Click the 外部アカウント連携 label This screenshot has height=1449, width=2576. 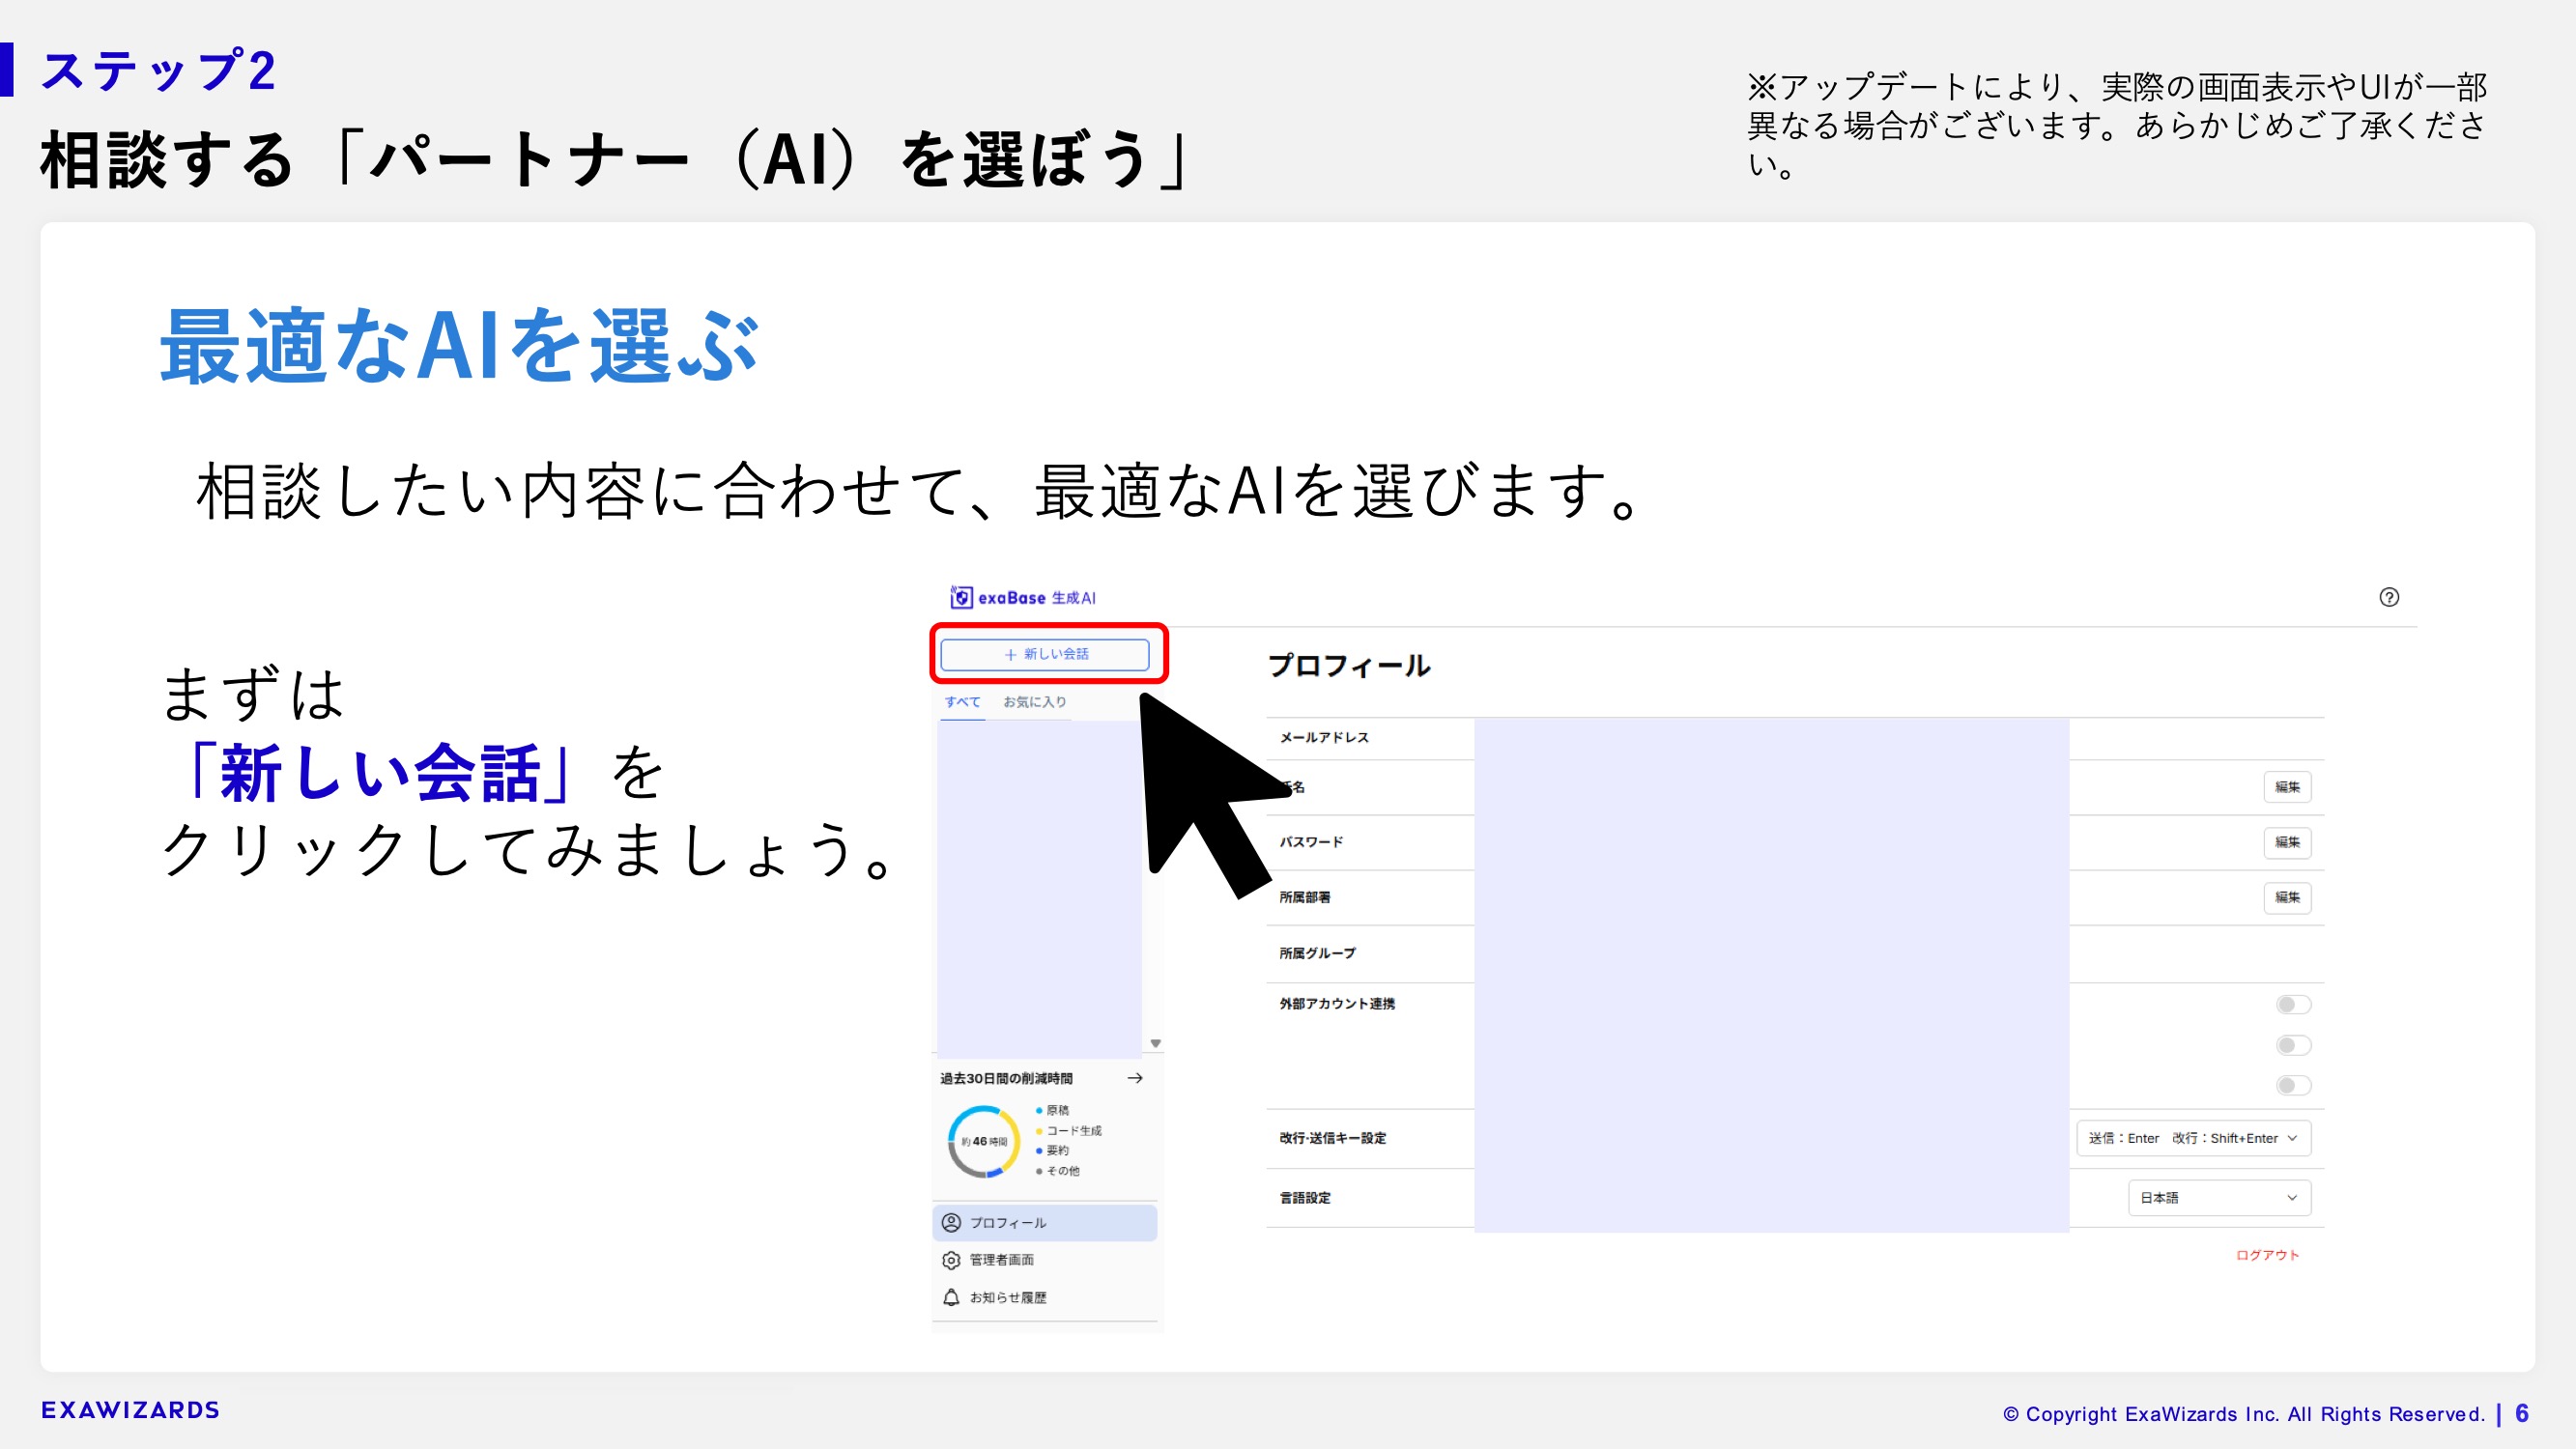pyautogui.click(x=1336, y=1003)
